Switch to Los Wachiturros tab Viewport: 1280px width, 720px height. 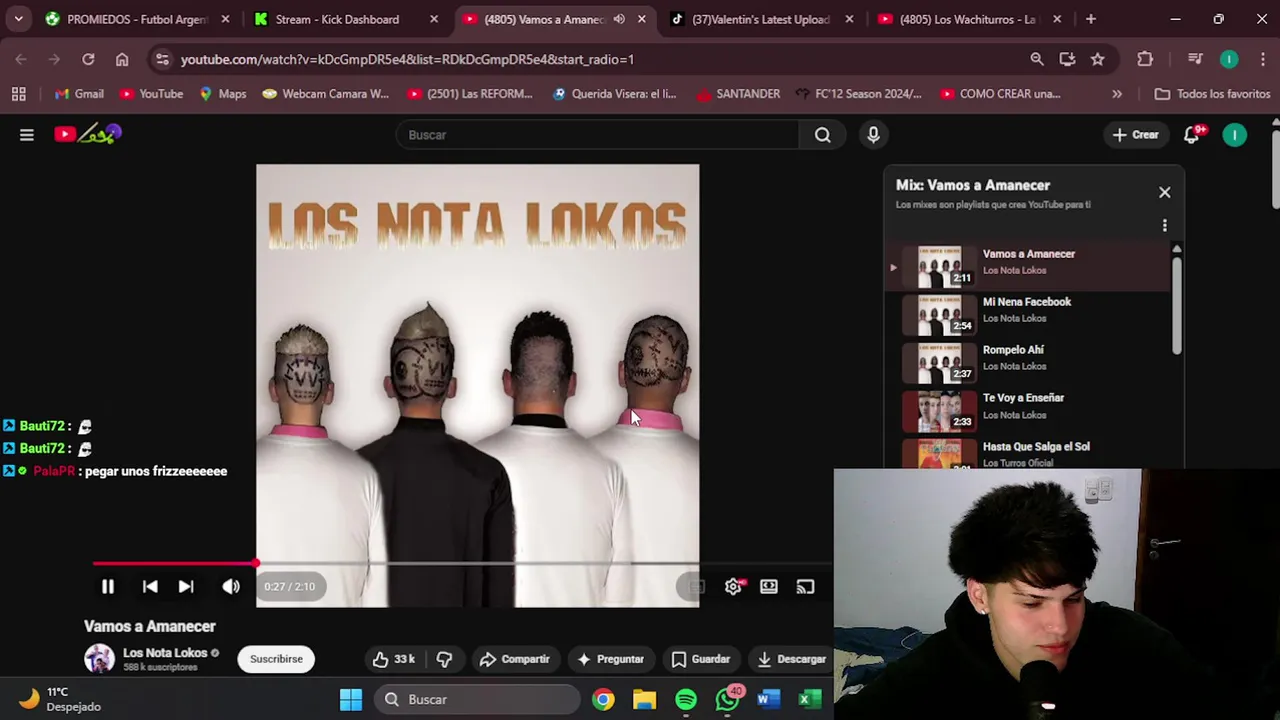click(967, 19)
